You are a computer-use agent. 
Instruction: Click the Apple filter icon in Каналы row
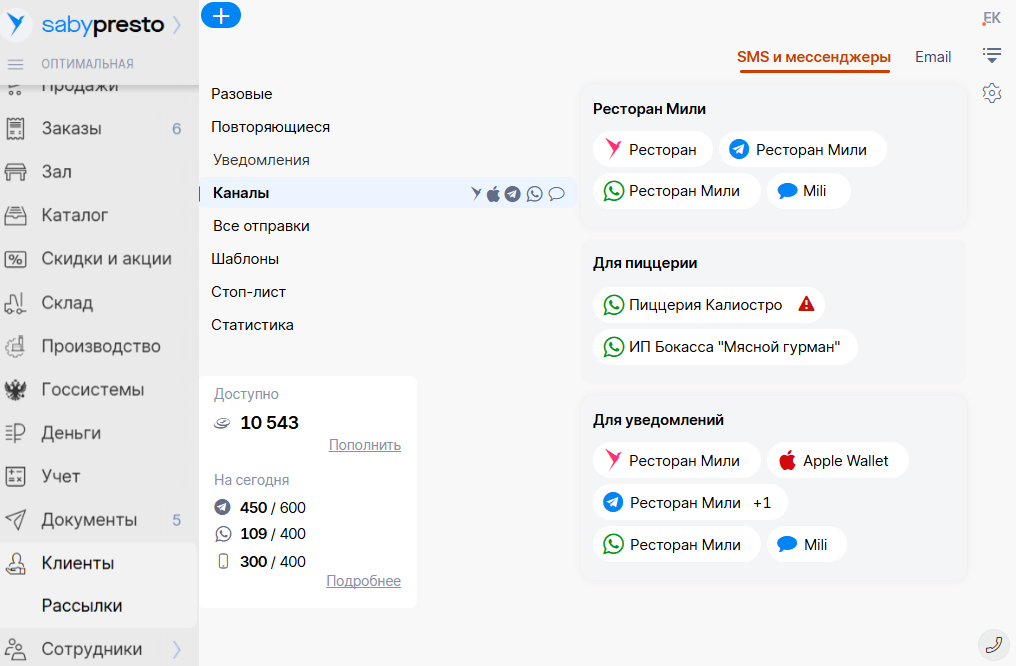(493, 194)
